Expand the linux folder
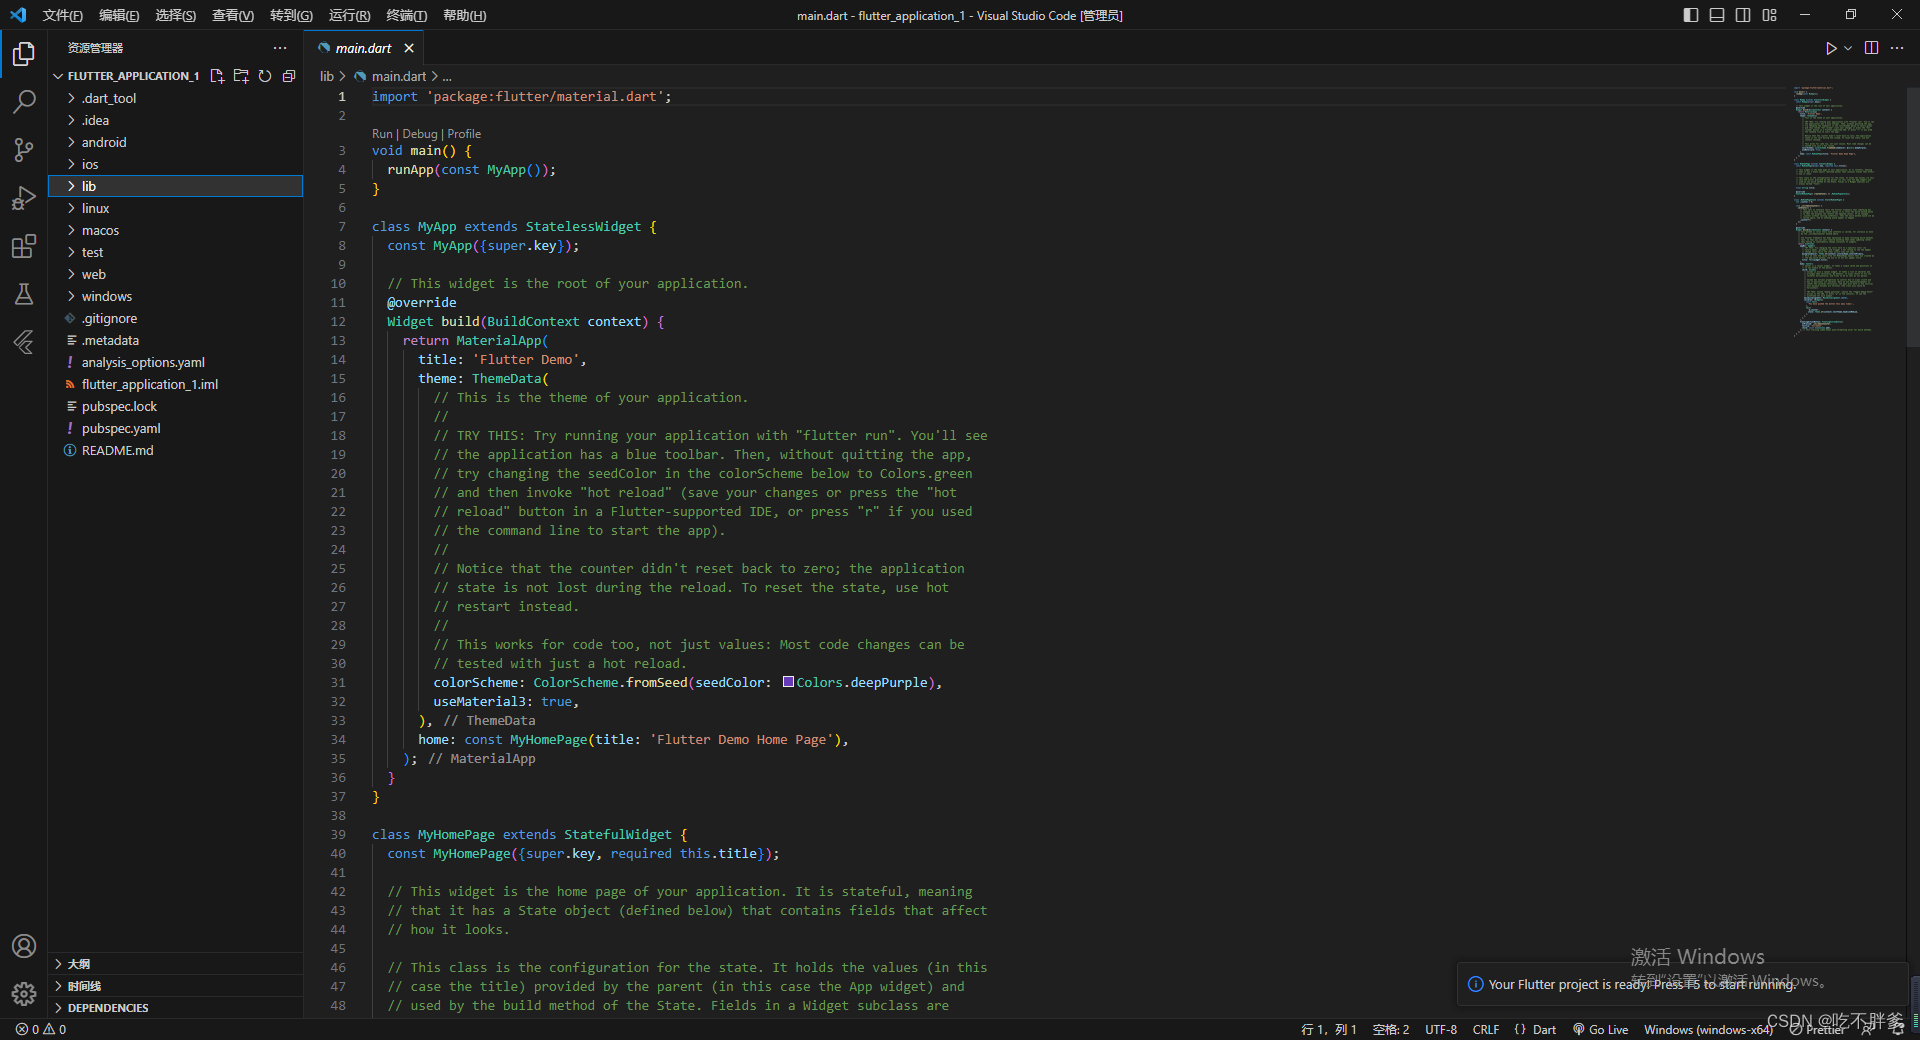 [175, 208]
